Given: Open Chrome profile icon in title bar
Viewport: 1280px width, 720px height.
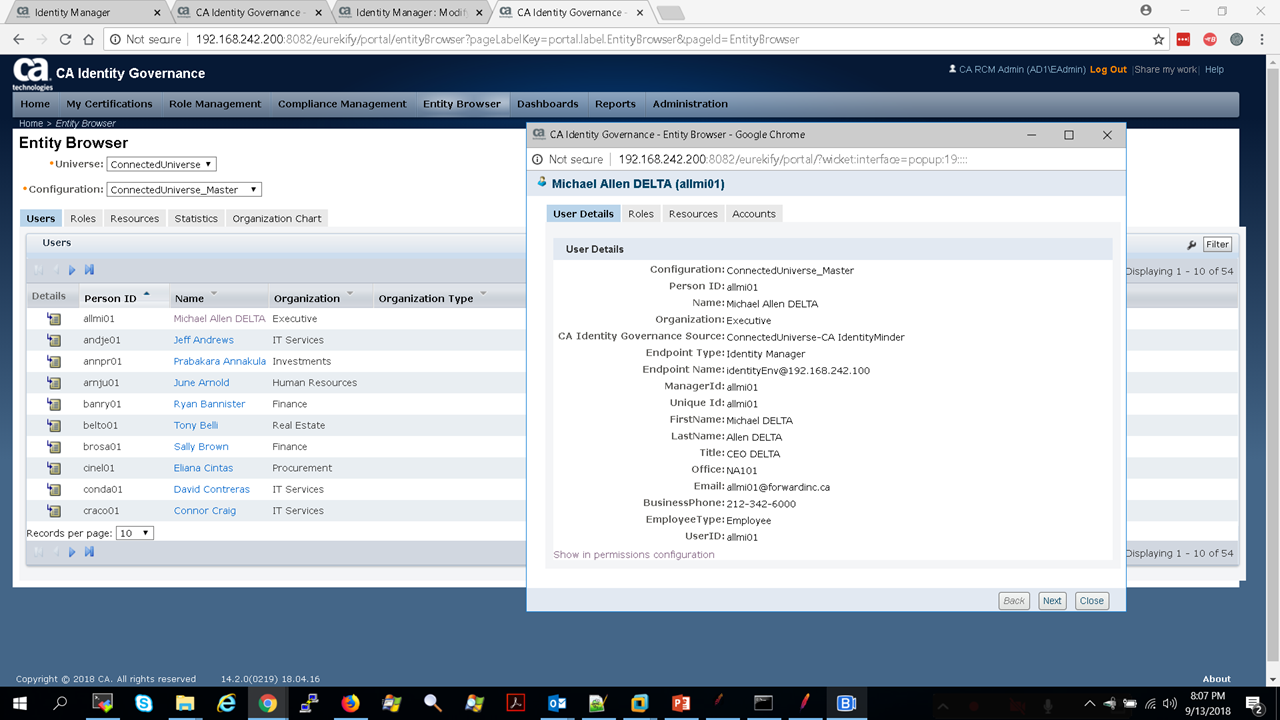Looking at the screenshot, I should pos(1146,11).
